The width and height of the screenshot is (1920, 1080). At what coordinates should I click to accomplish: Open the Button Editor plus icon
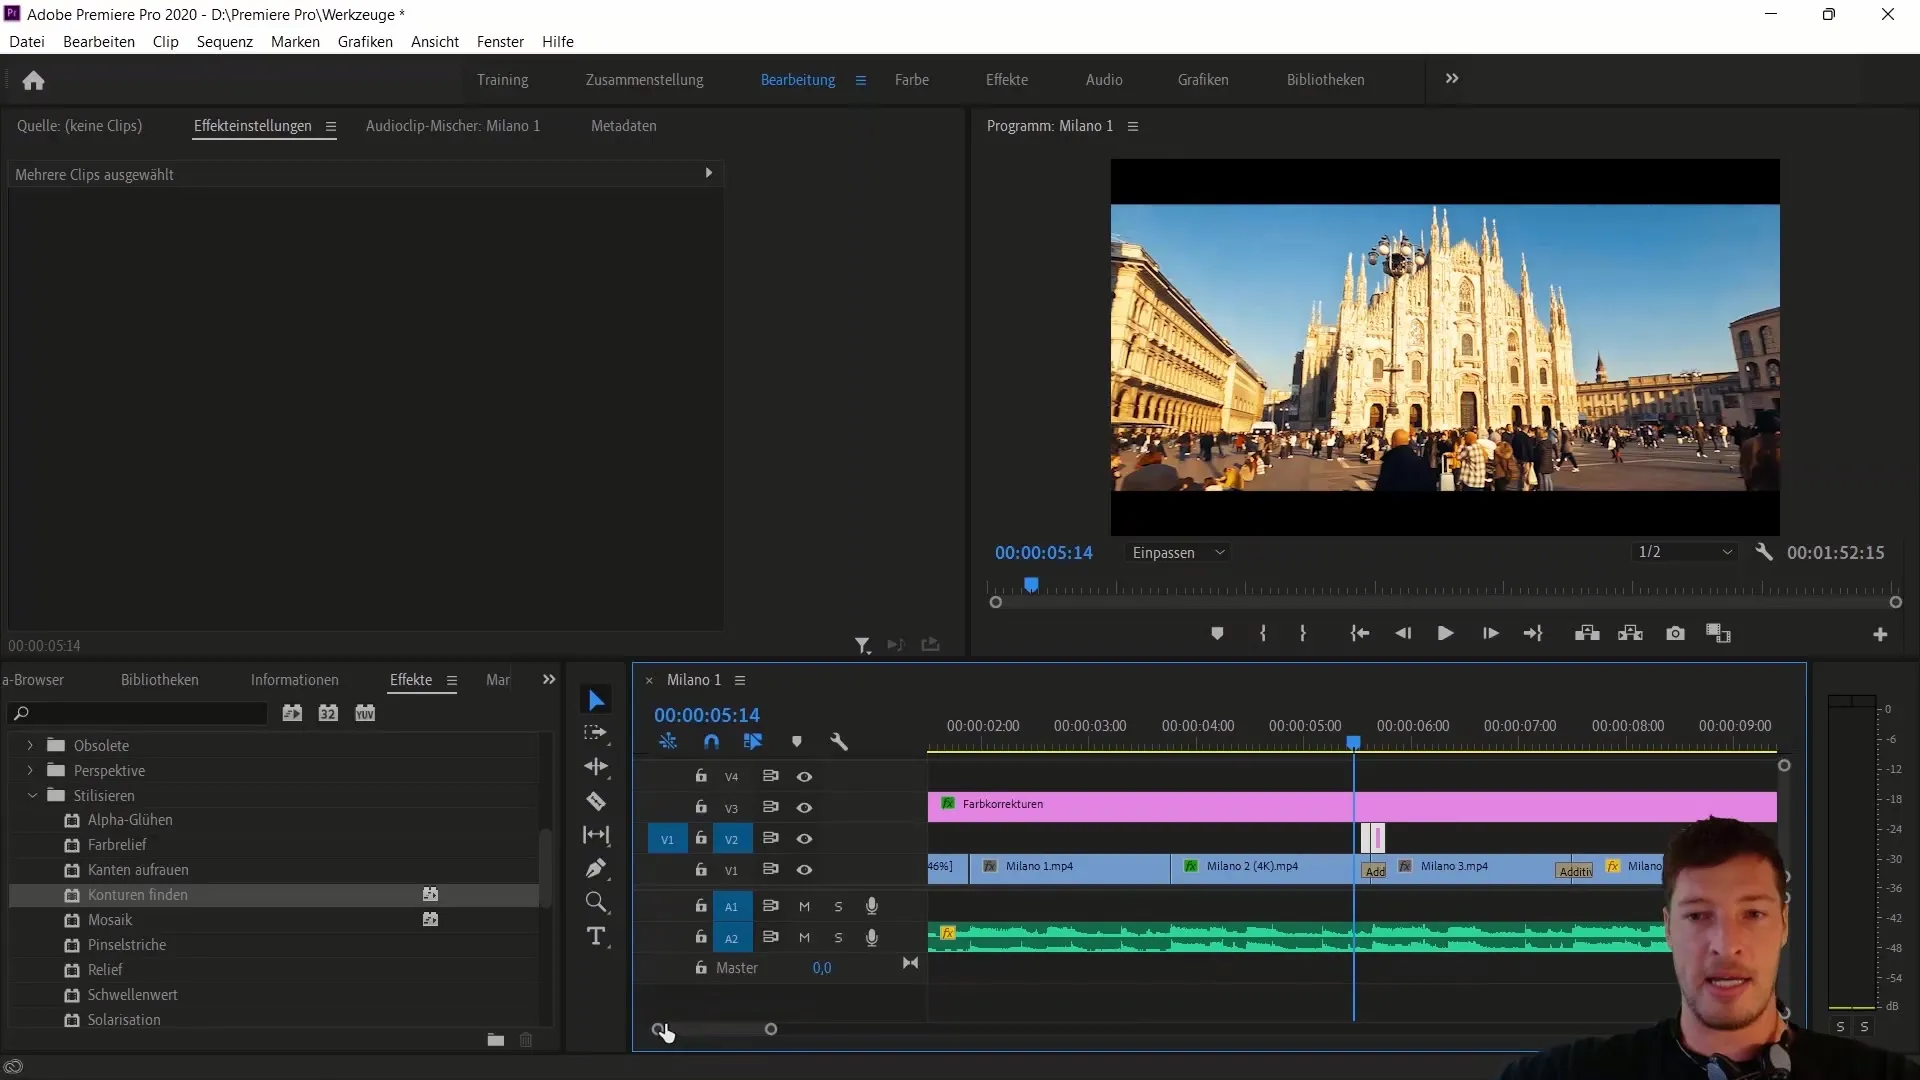pos(1880,634)
